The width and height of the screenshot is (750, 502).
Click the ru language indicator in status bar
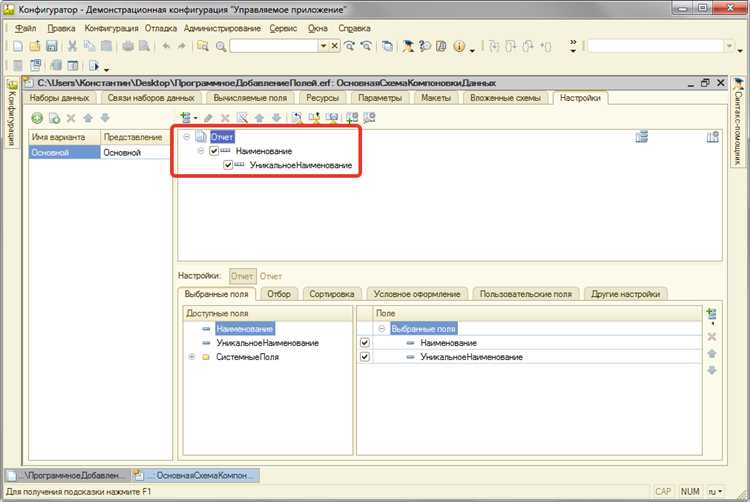[x=716, y=491]
